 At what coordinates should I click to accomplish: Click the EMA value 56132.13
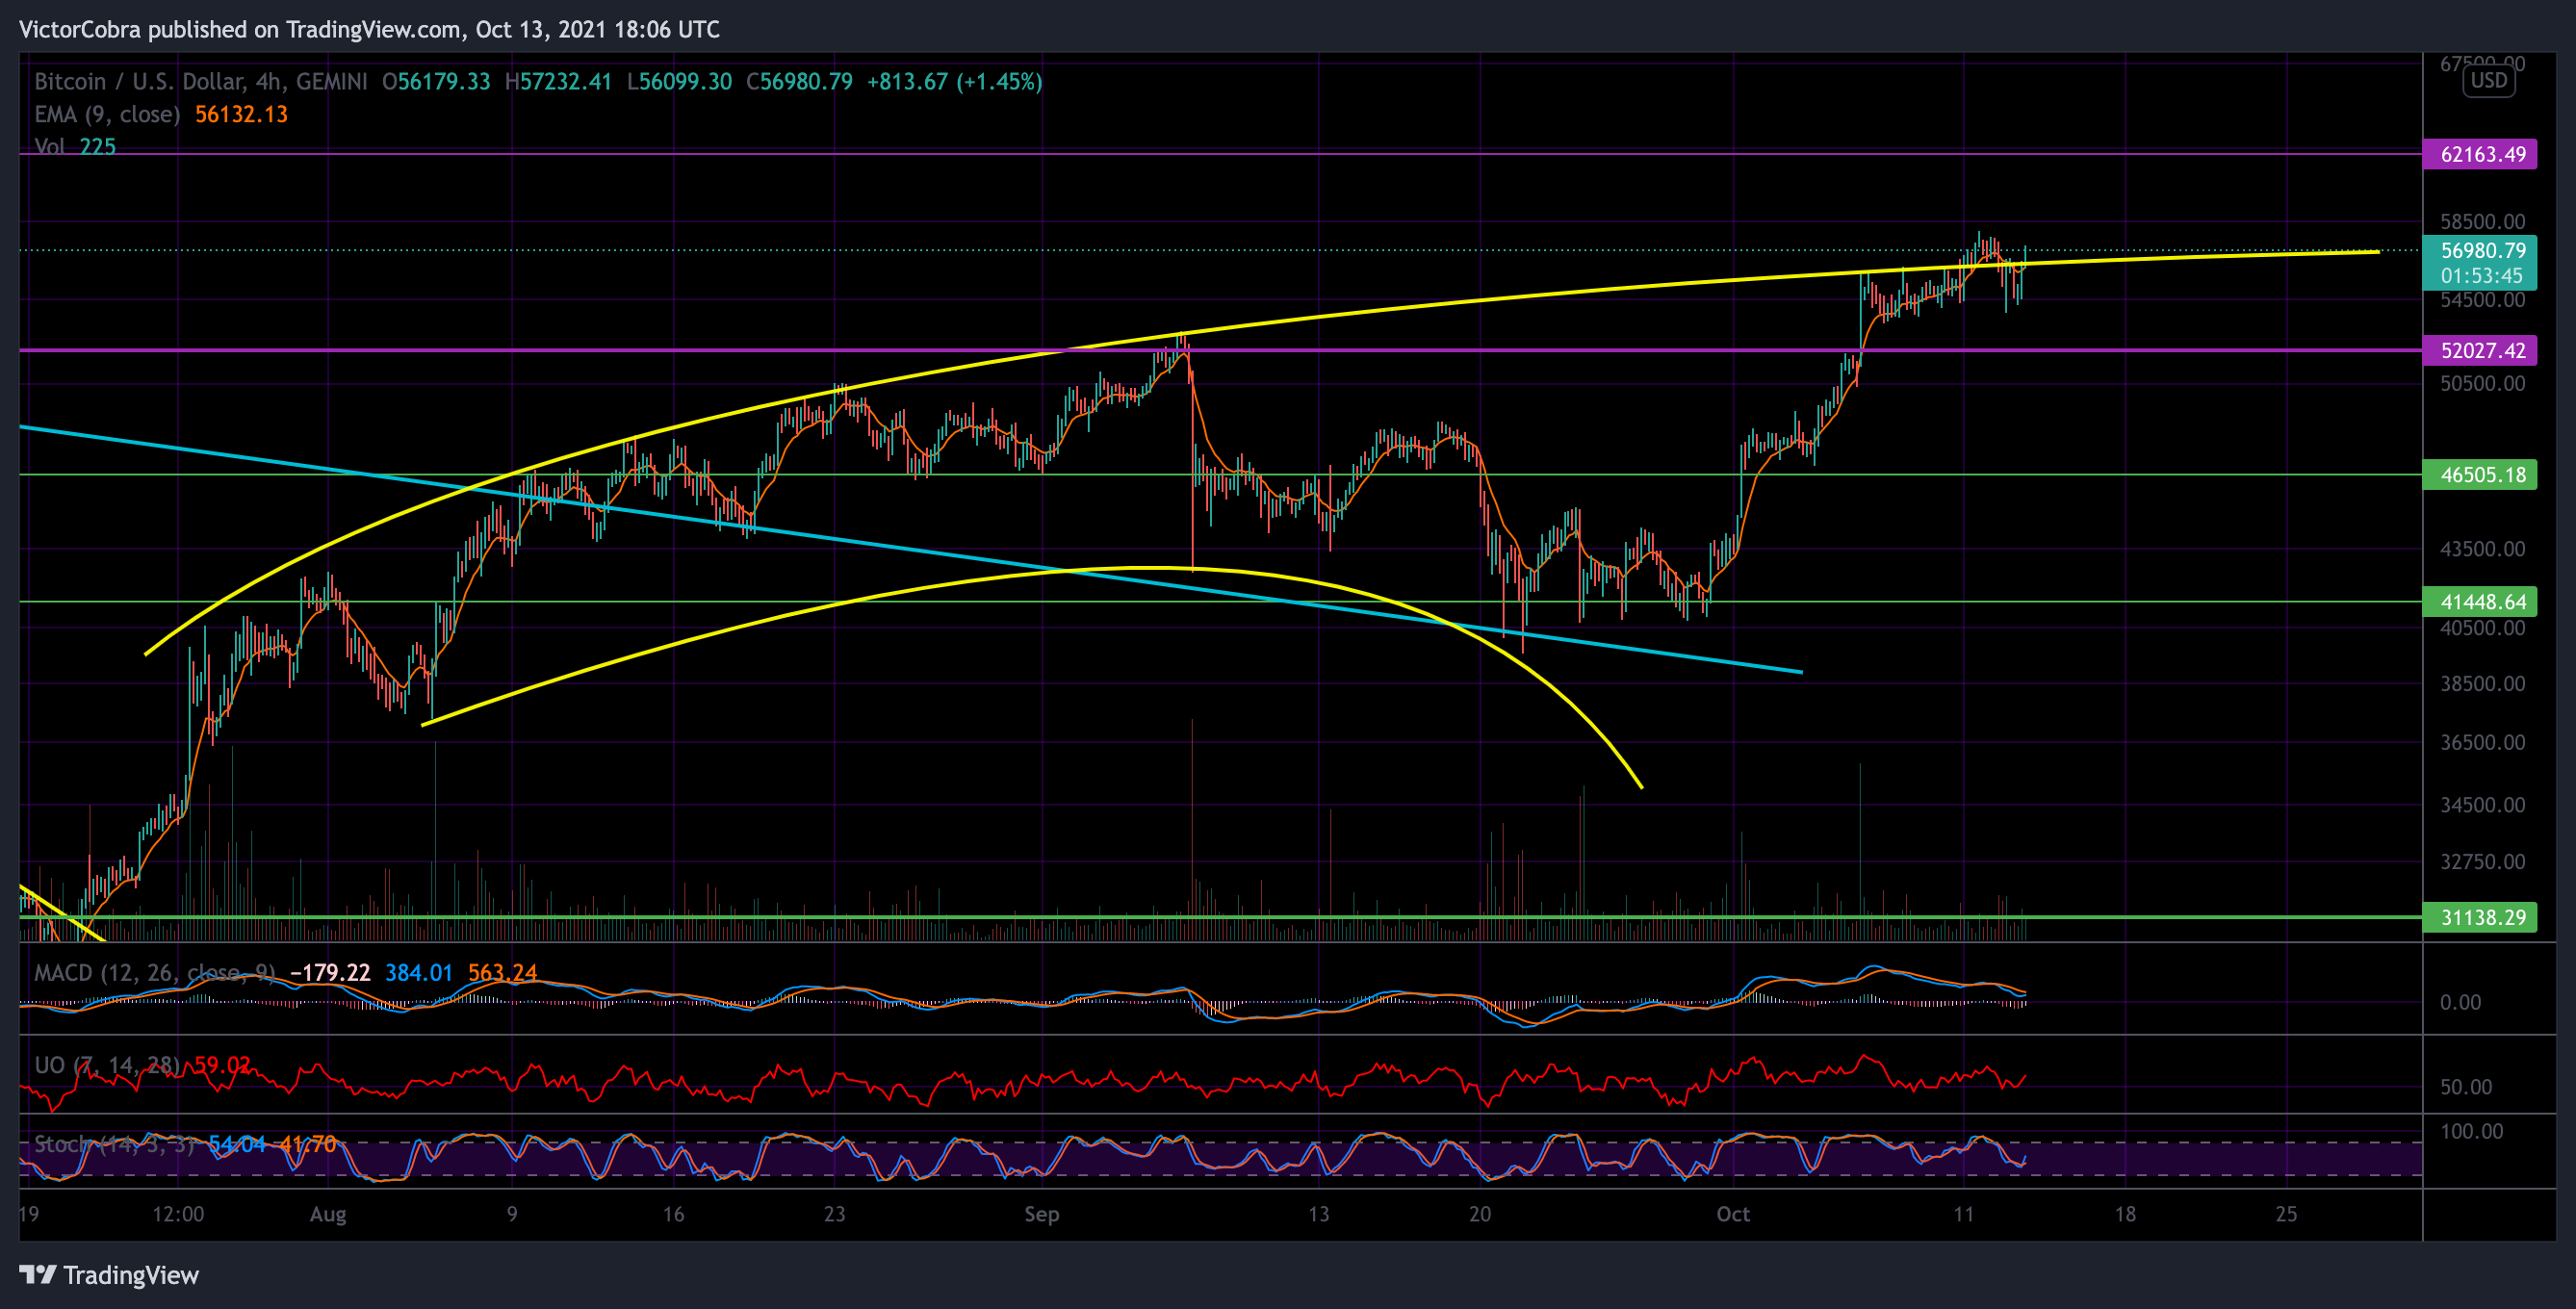pyautogui.click(x=241, y=114)
